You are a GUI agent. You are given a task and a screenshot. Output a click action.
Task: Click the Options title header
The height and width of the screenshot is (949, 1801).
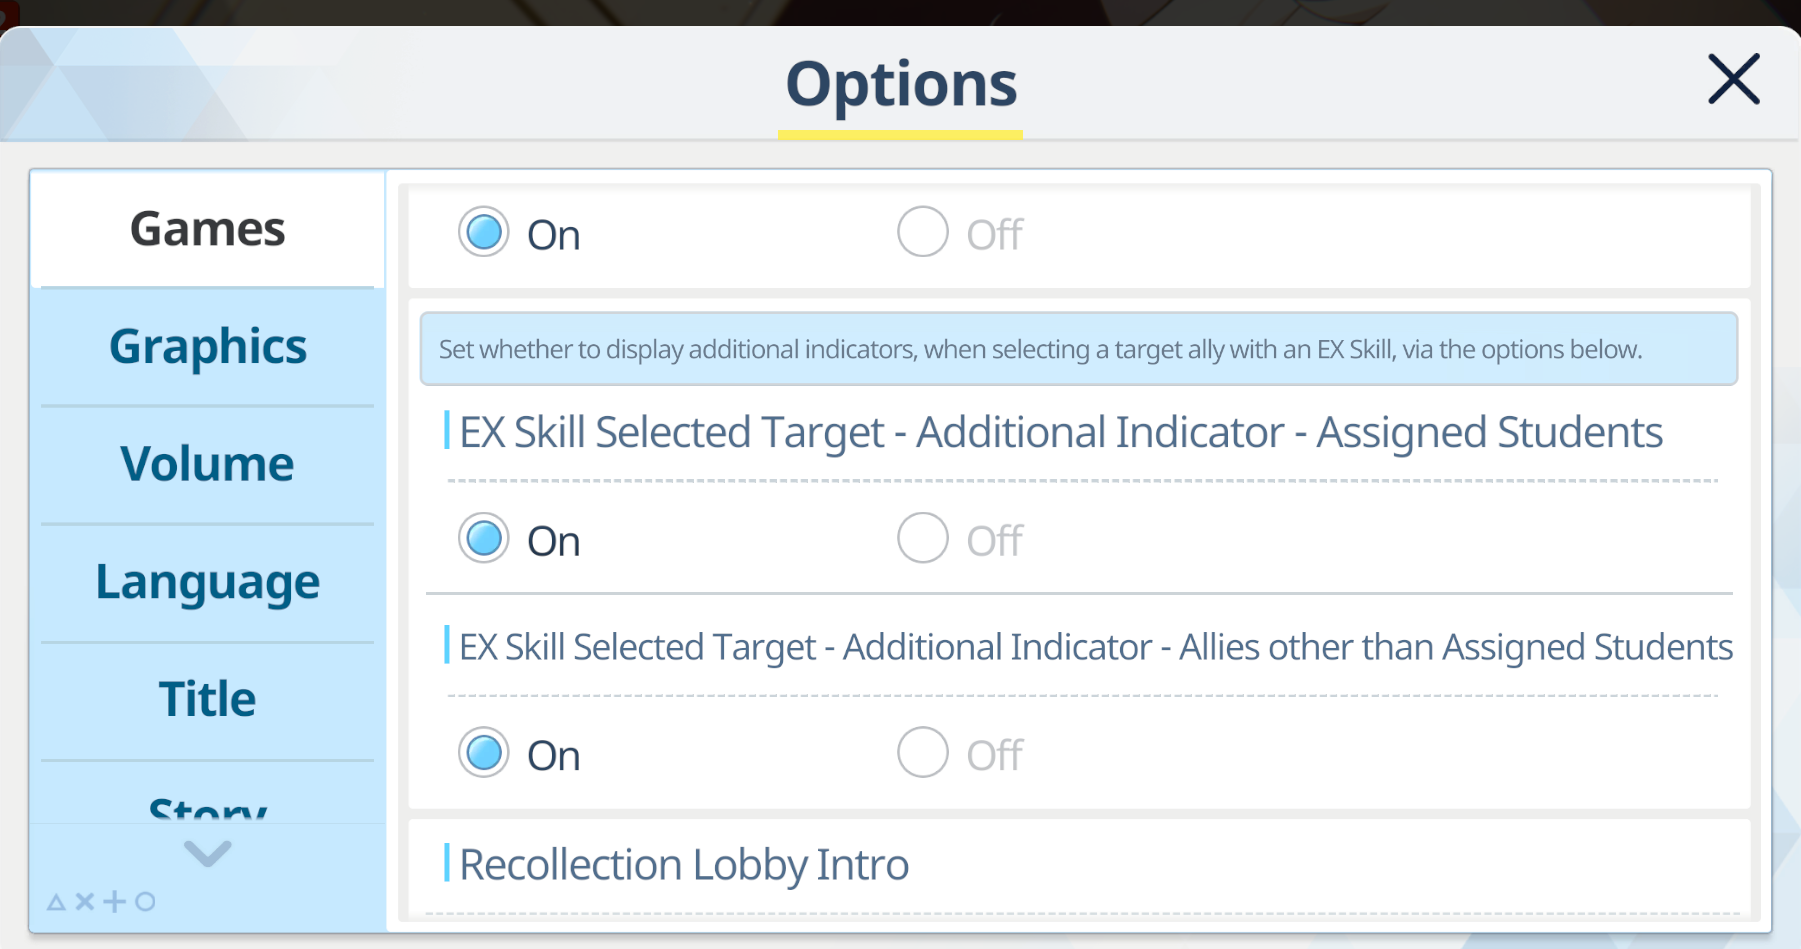point(901,84)
